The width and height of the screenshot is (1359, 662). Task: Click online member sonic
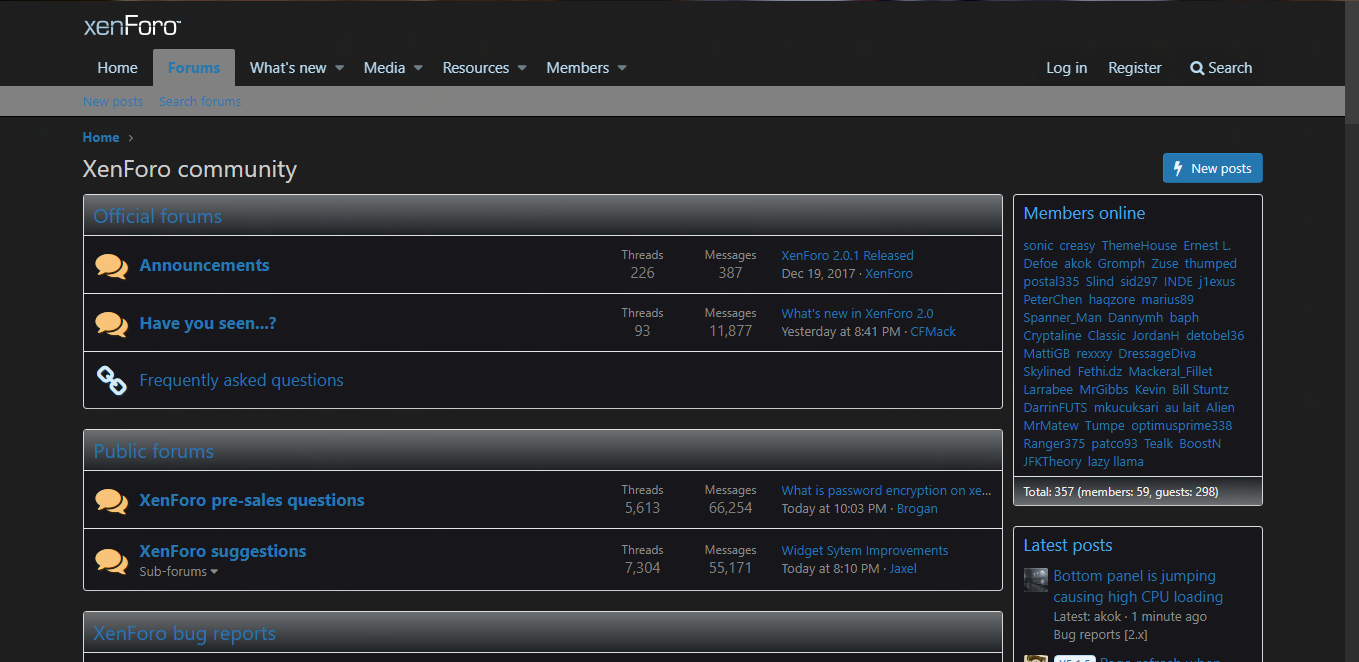tap(1038, 245)
